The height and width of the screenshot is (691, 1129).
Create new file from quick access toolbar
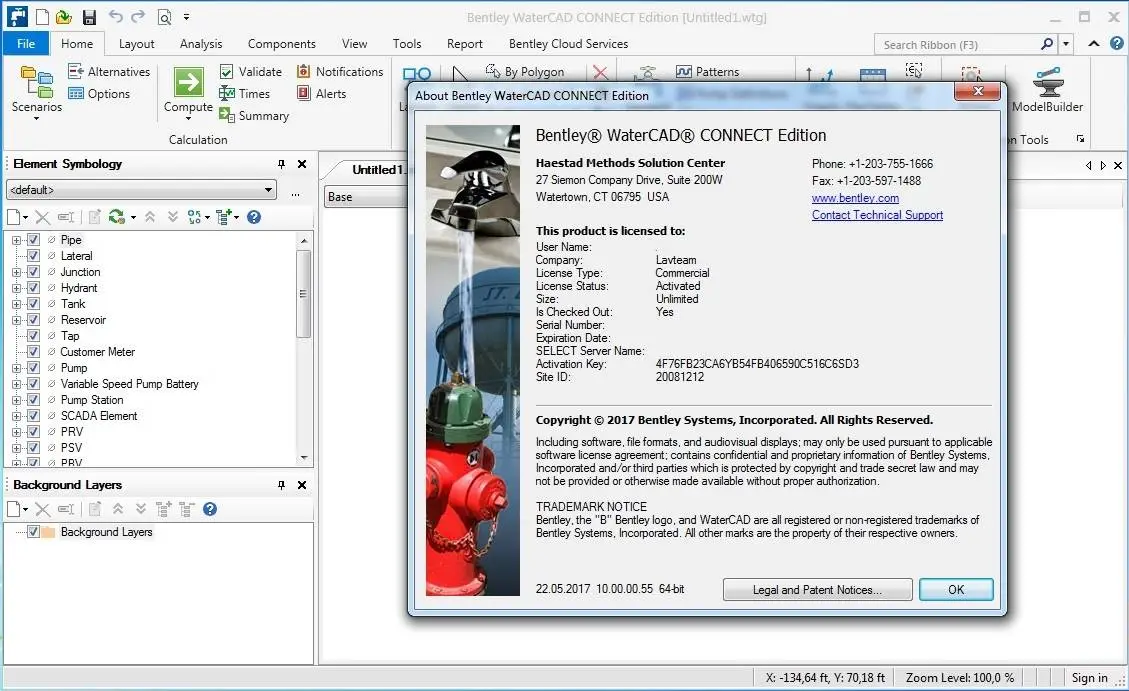42,17
